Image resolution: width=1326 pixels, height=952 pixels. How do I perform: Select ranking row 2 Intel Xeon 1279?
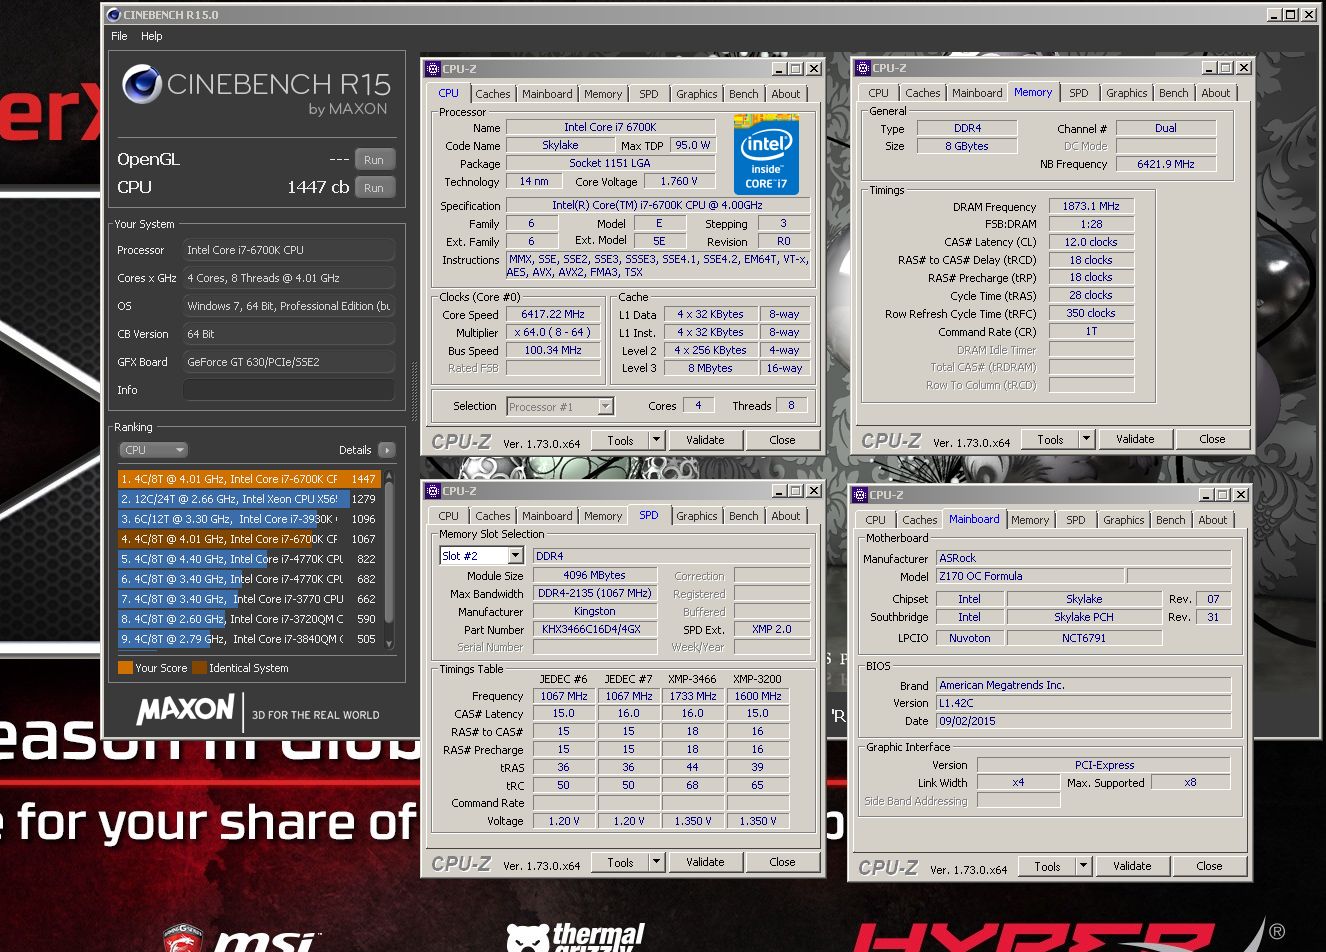click(x=248, y=499)
